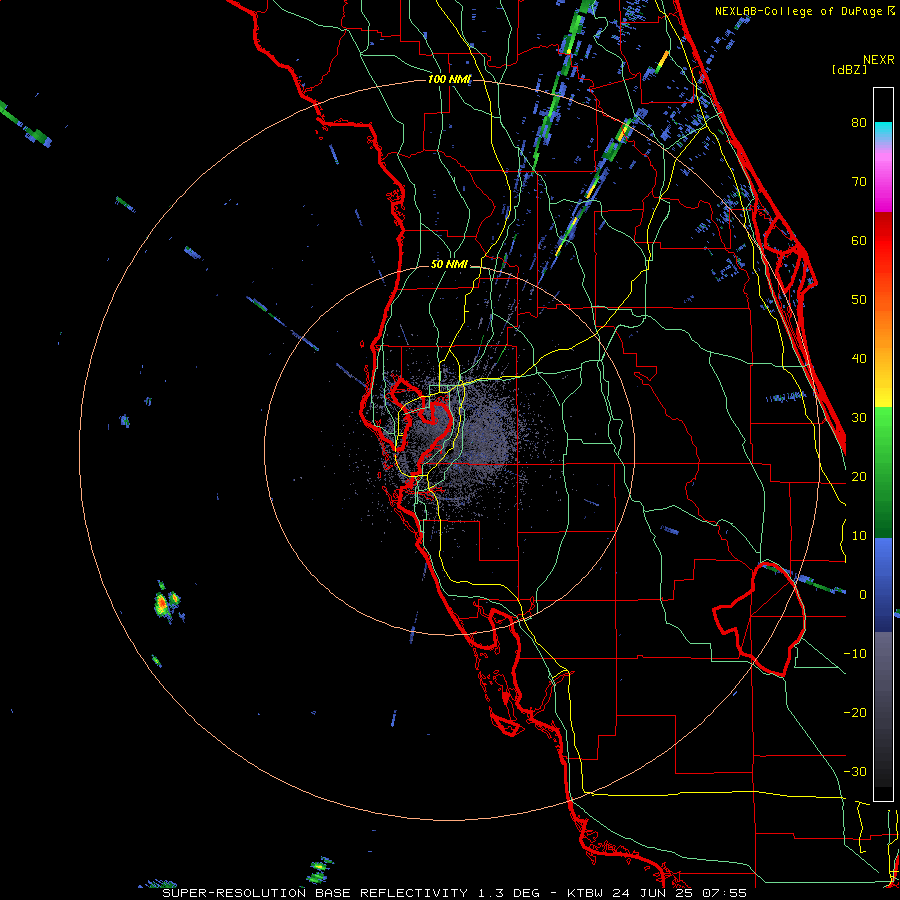Viewport: 900px width, 900px height.
Task: Click the 40 value on the dBZ scale
Action: click(859, 359)
